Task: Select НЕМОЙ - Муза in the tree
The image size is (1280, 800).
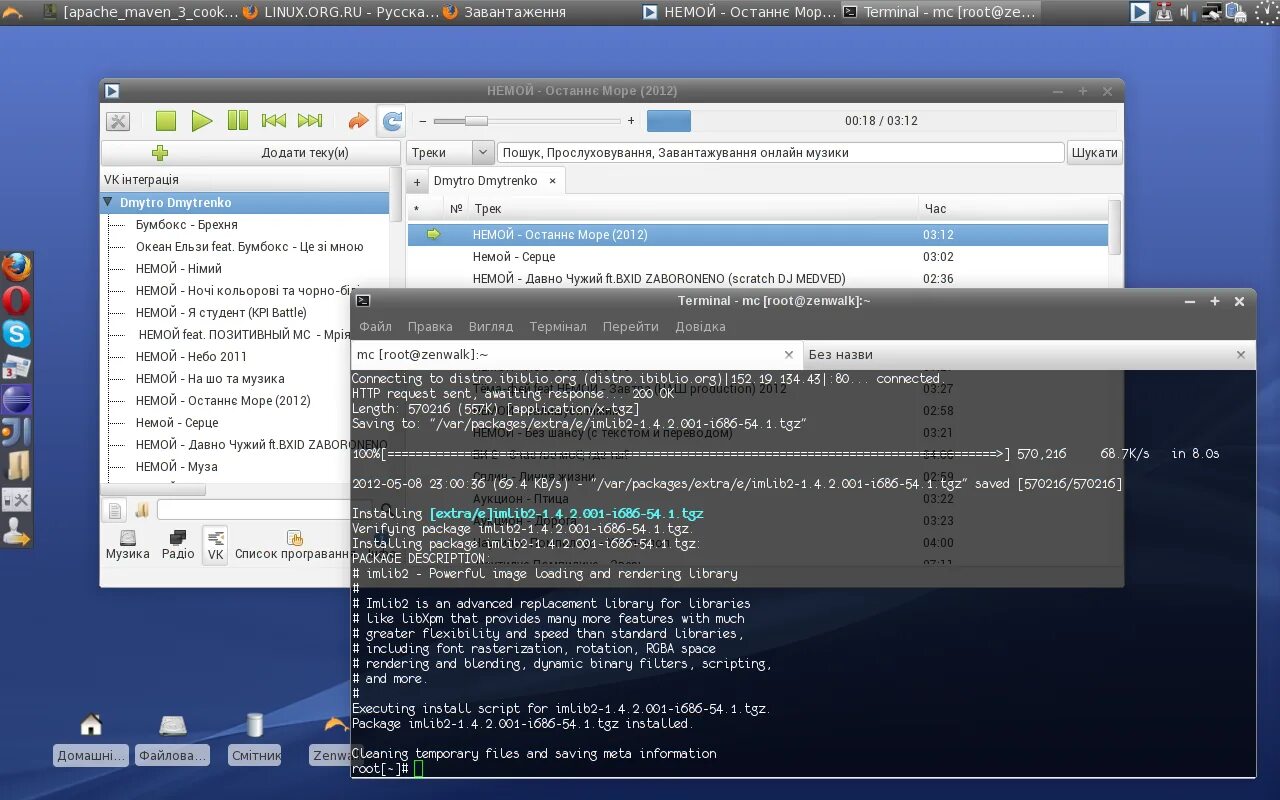Action: tap(177, 467)
